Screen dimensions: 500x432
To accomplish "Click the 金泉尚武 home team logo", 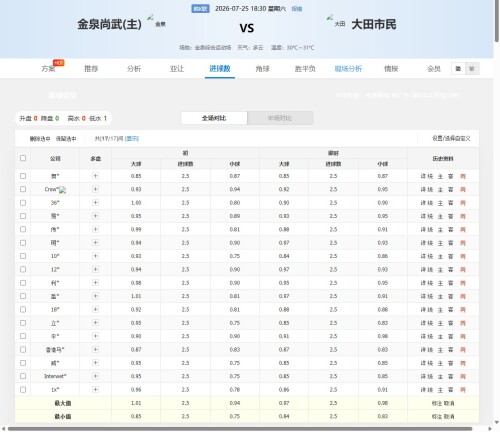I will 150,18.
